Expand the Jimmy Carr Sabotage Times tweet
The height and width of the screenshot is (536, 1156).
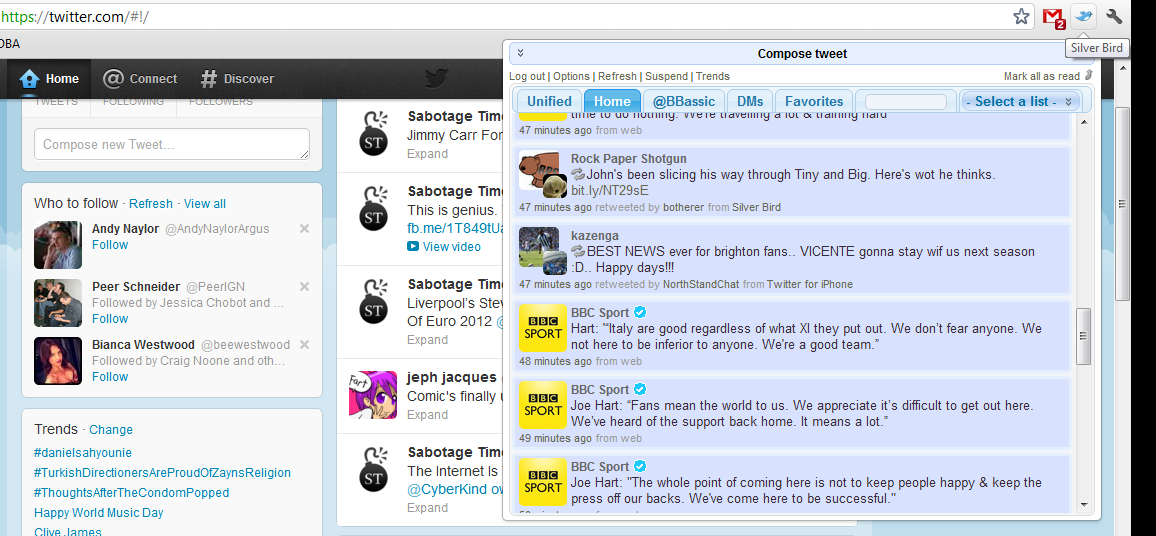pyautogui.click(x=427, y=153)
